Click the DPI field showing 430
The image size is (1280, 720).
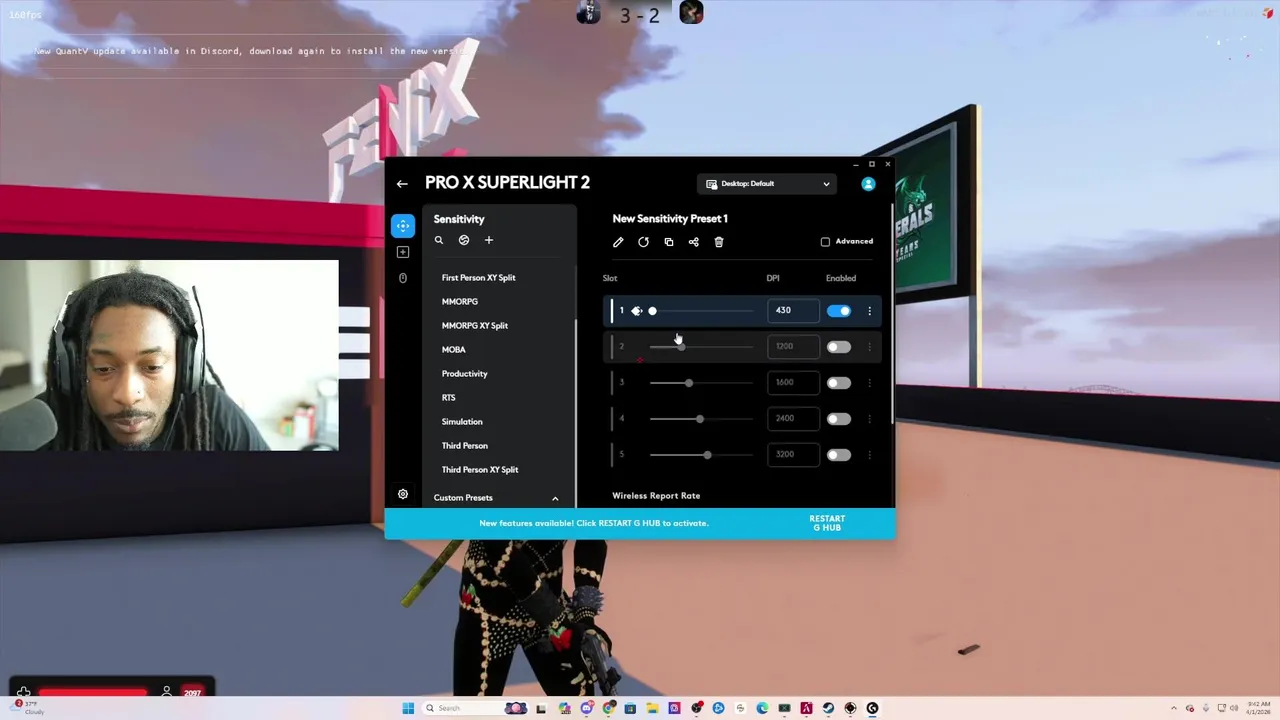(793, 311)
